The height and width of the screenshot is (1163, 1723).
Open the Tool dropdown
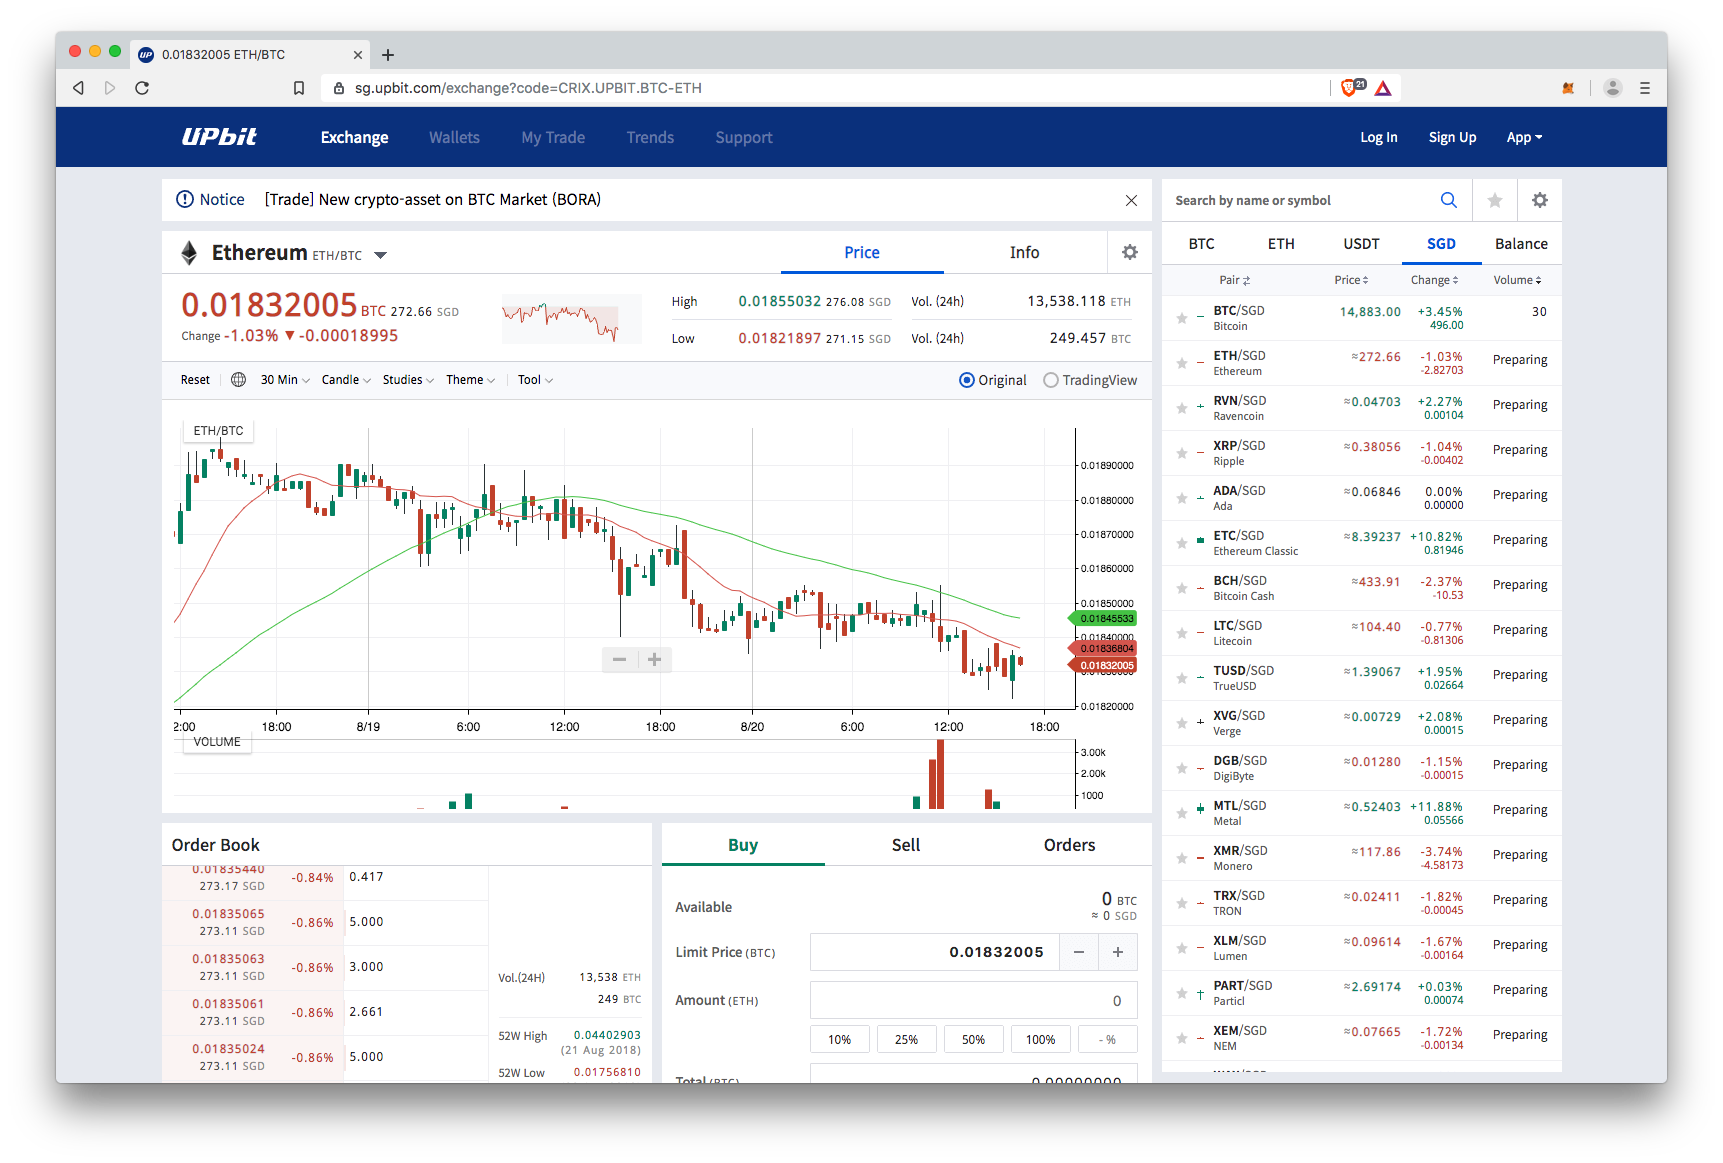click(535, 380)
